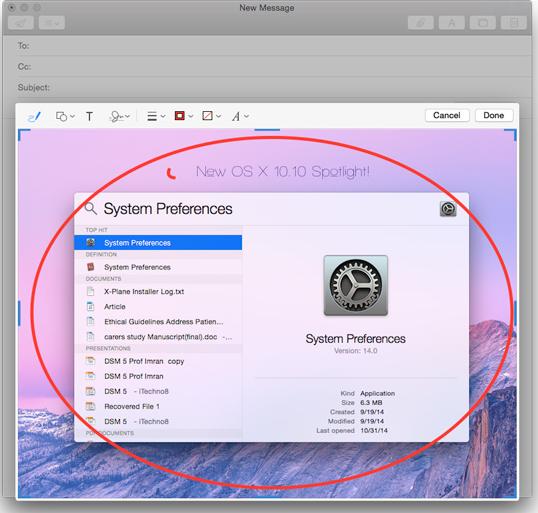
Task: Click 'X-Plane Installer Log.txt' result
Action: (x=158, y=292)
